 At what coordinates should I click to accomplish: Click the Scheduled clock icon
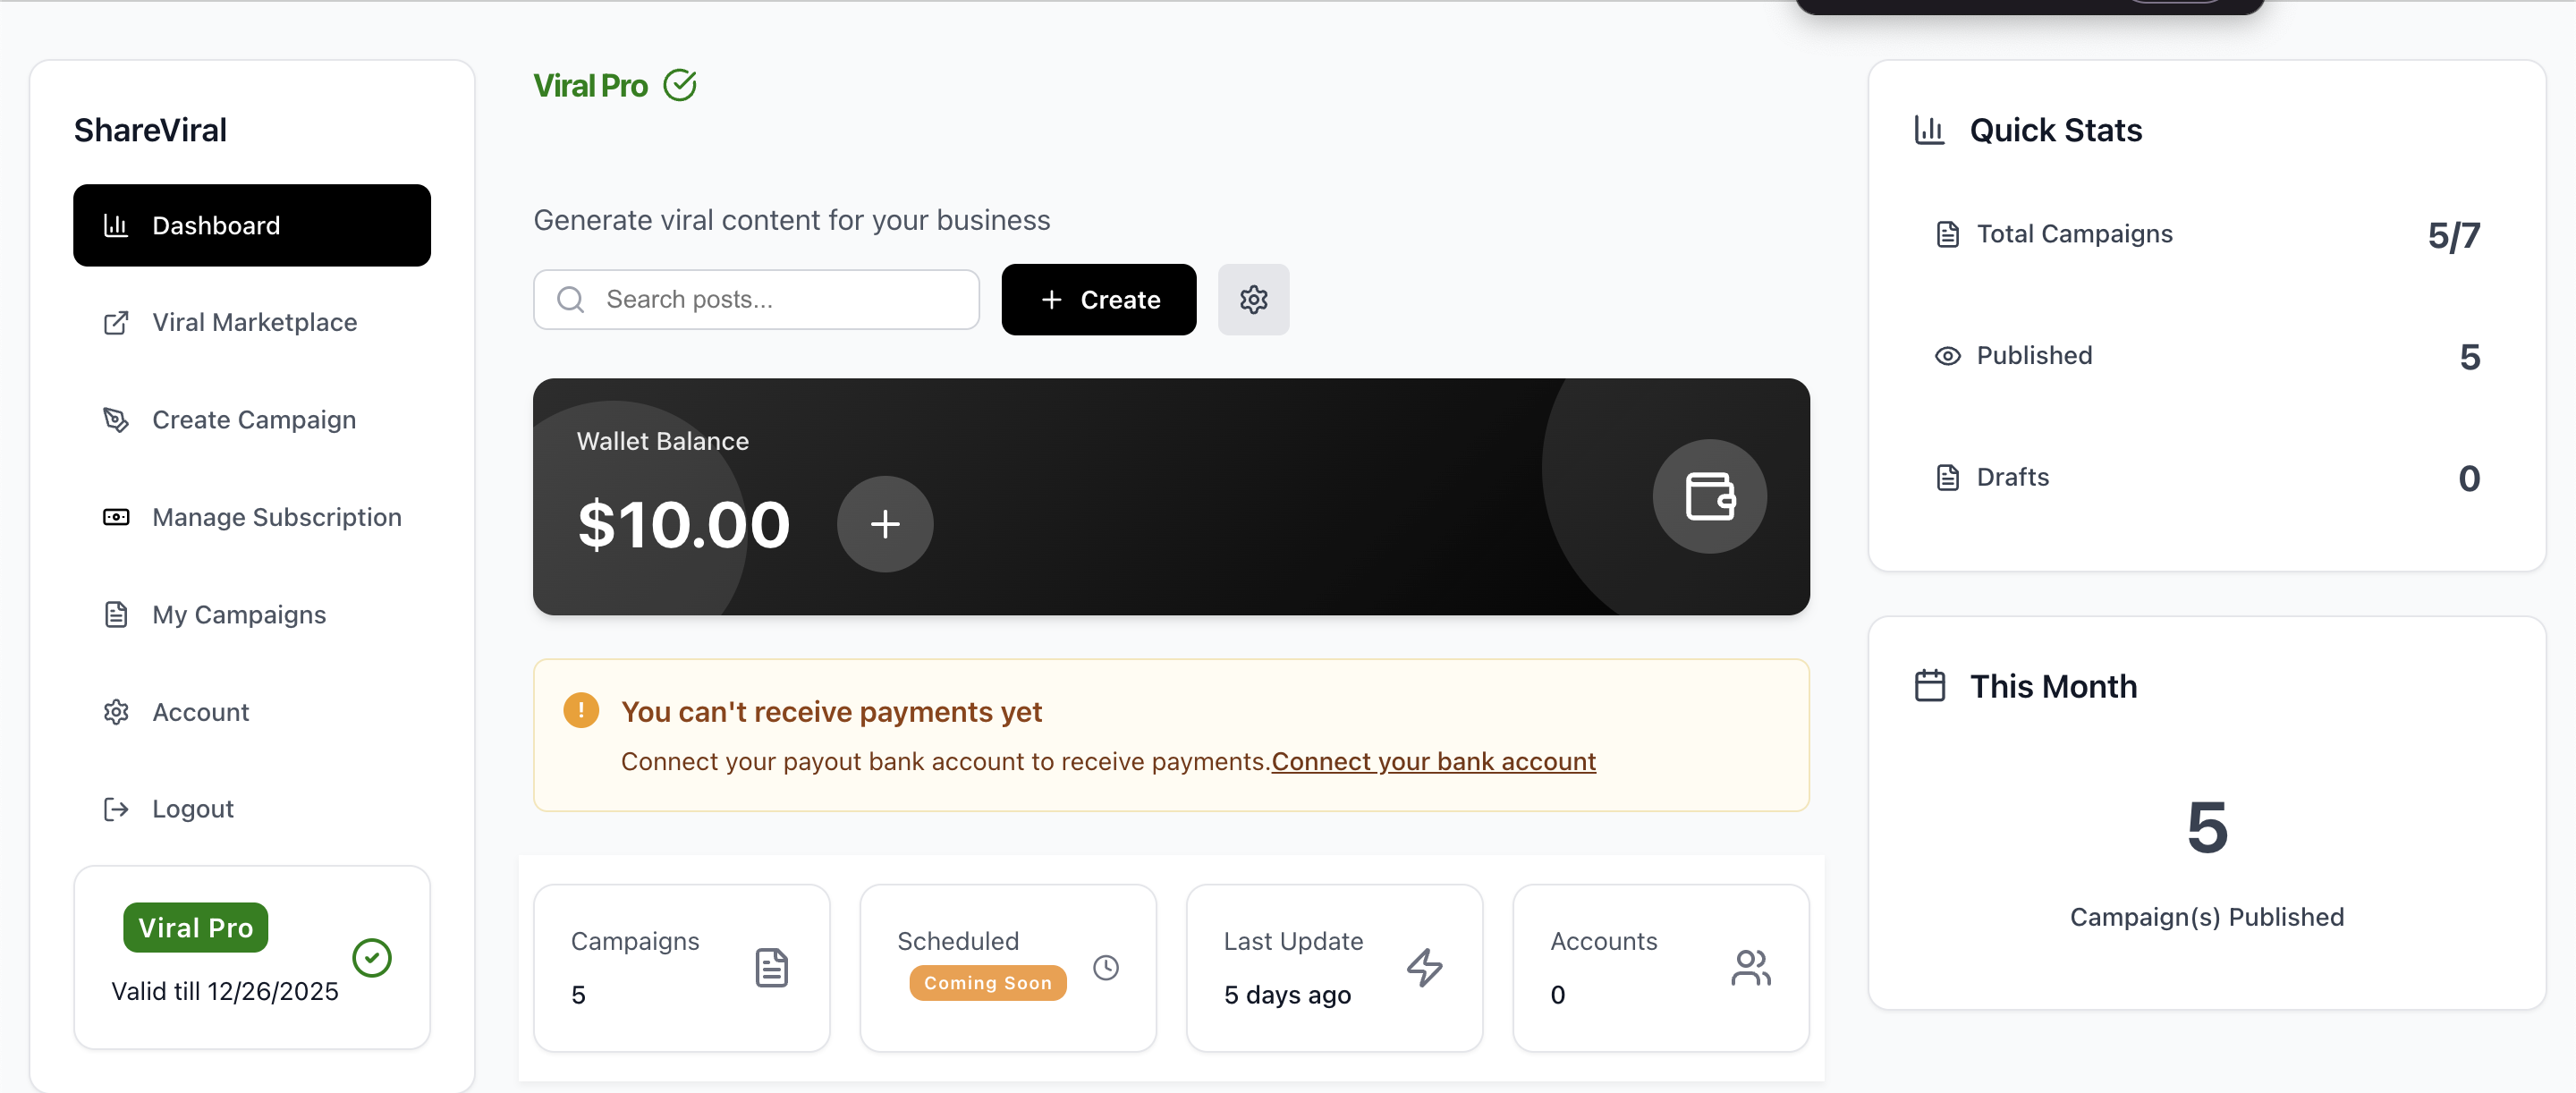click(1105, 967)
